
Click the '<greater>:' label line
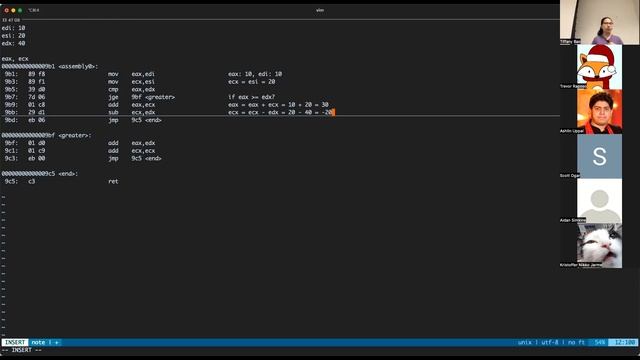(47, 136)
